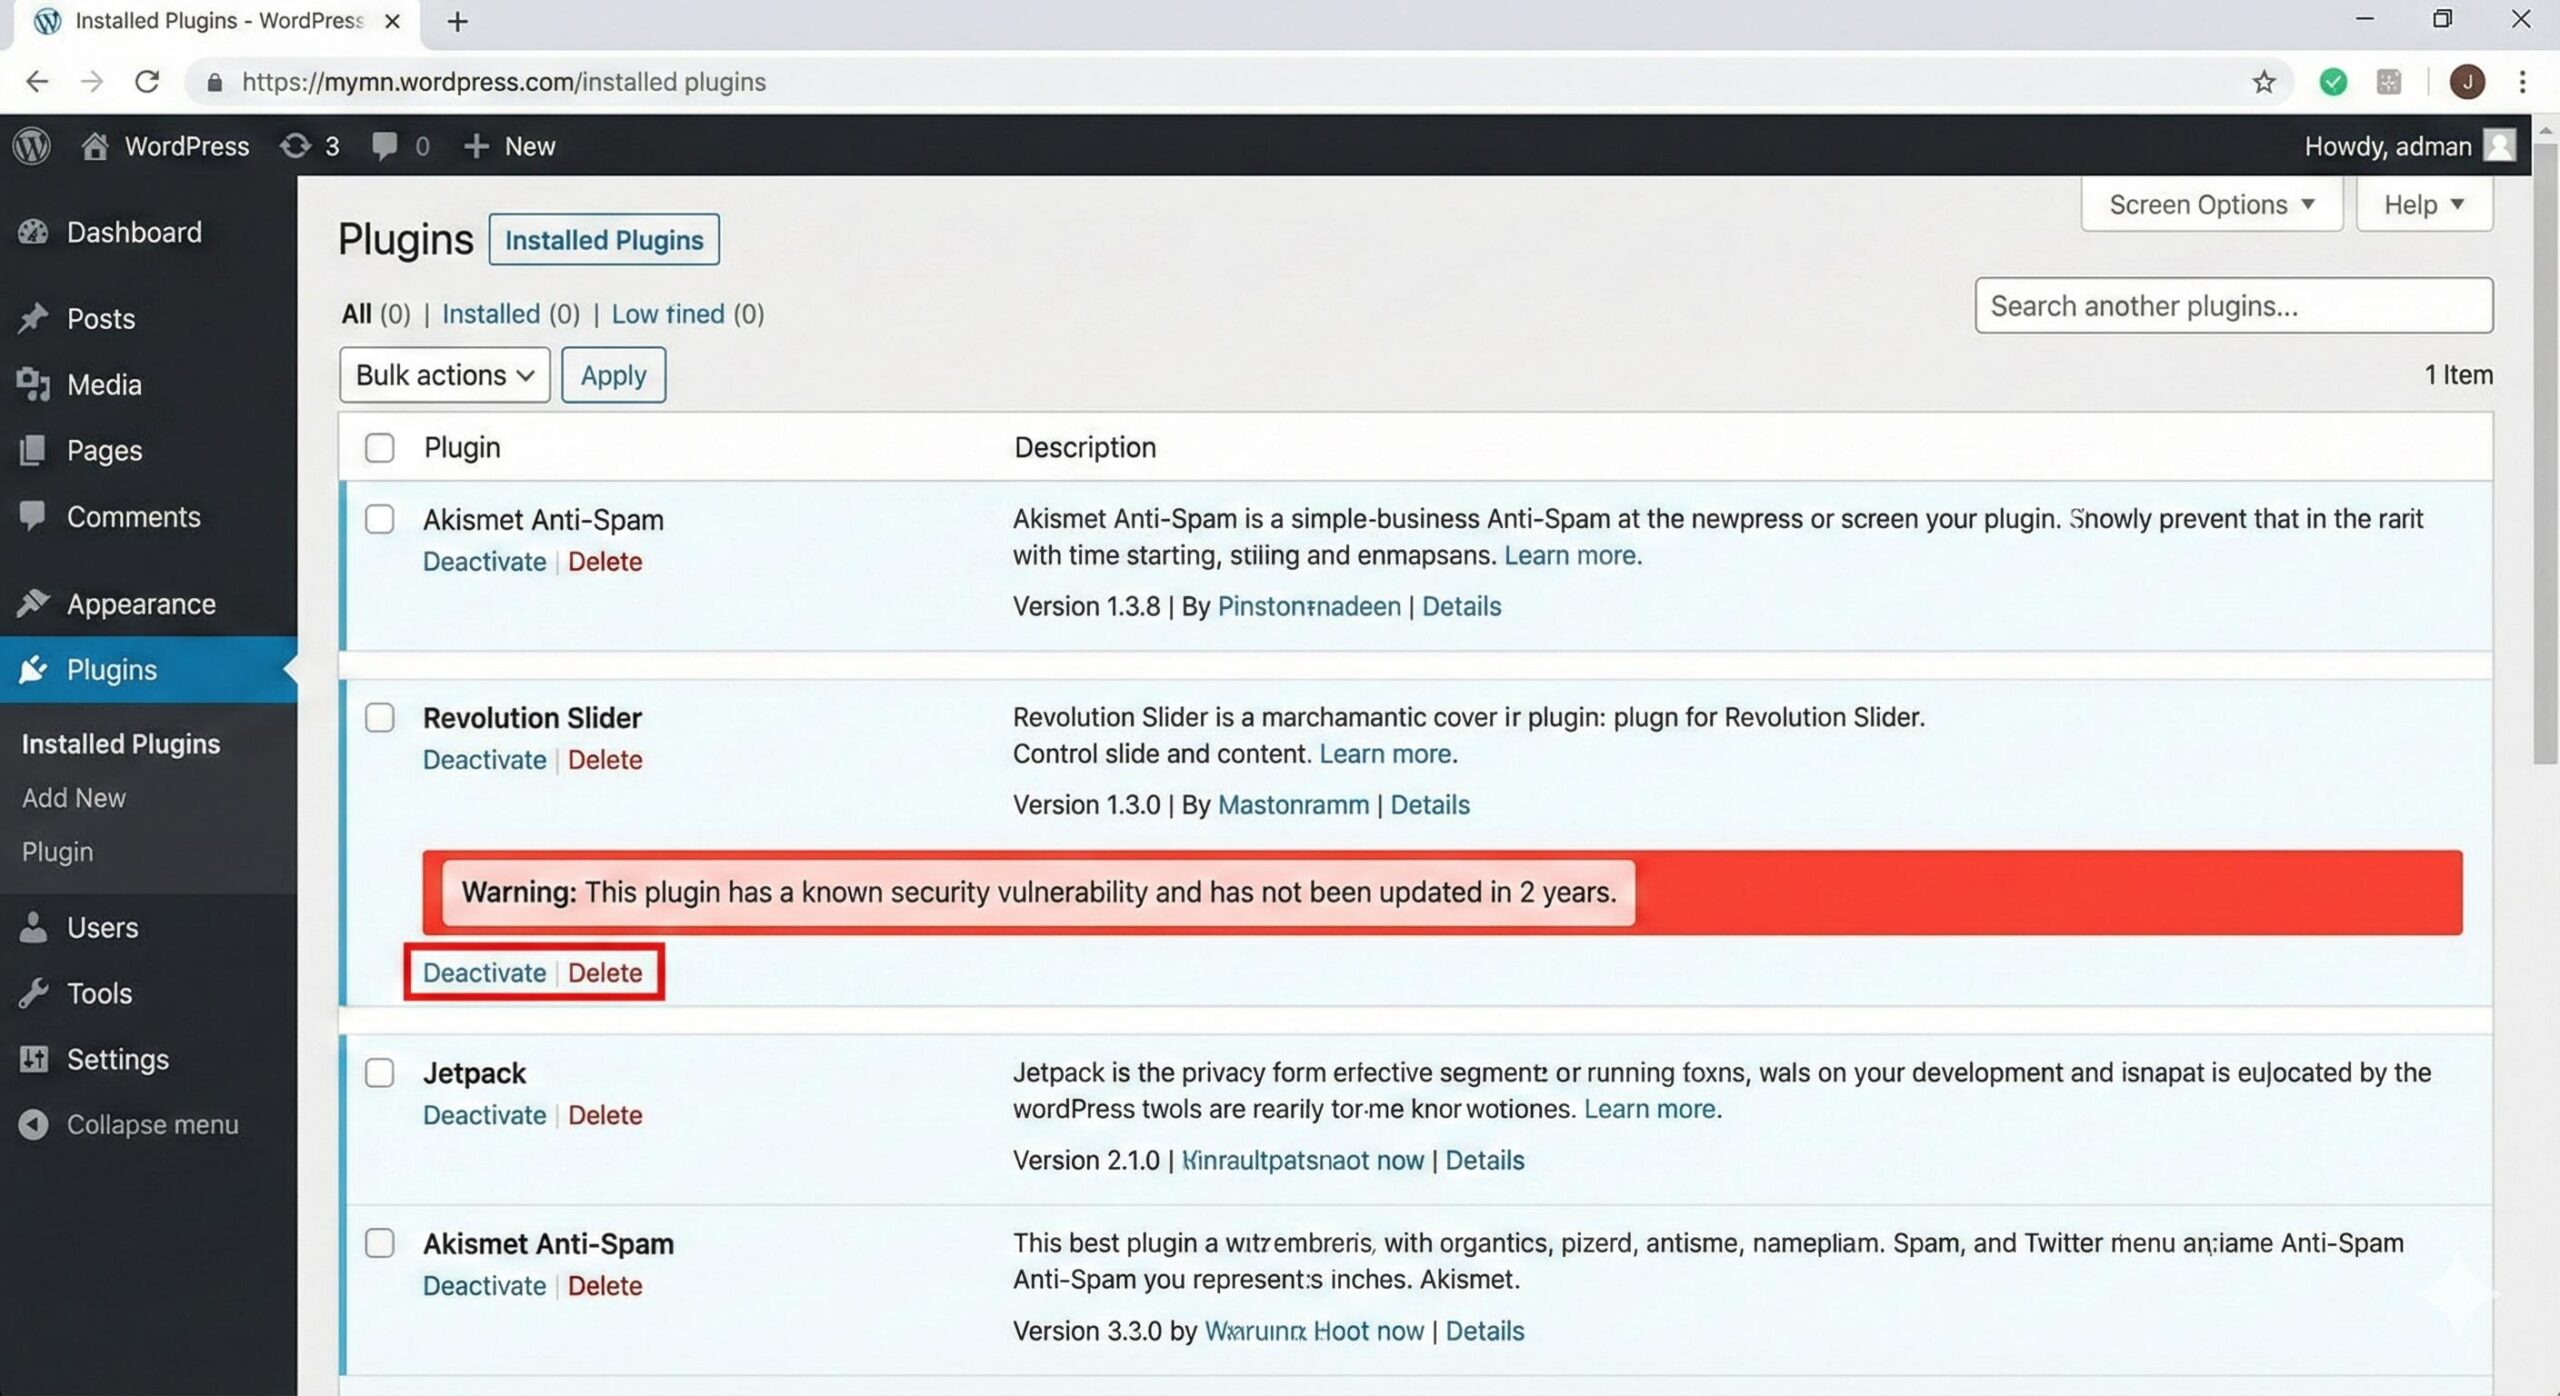Check the Jetpack plugin checkbox
Screen dimensions: 2560x1396
click(x=380, y=1073)
